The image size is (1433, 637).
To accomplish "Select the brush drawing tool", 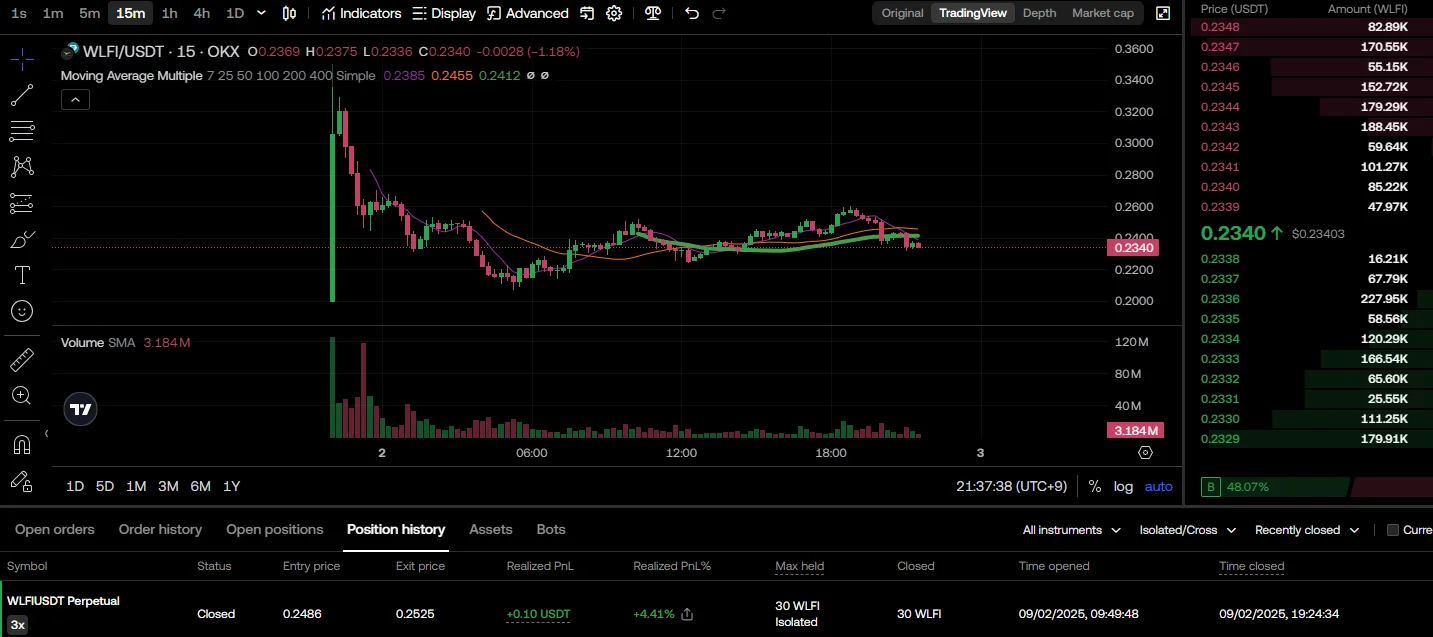I will (x=22, y=239).
